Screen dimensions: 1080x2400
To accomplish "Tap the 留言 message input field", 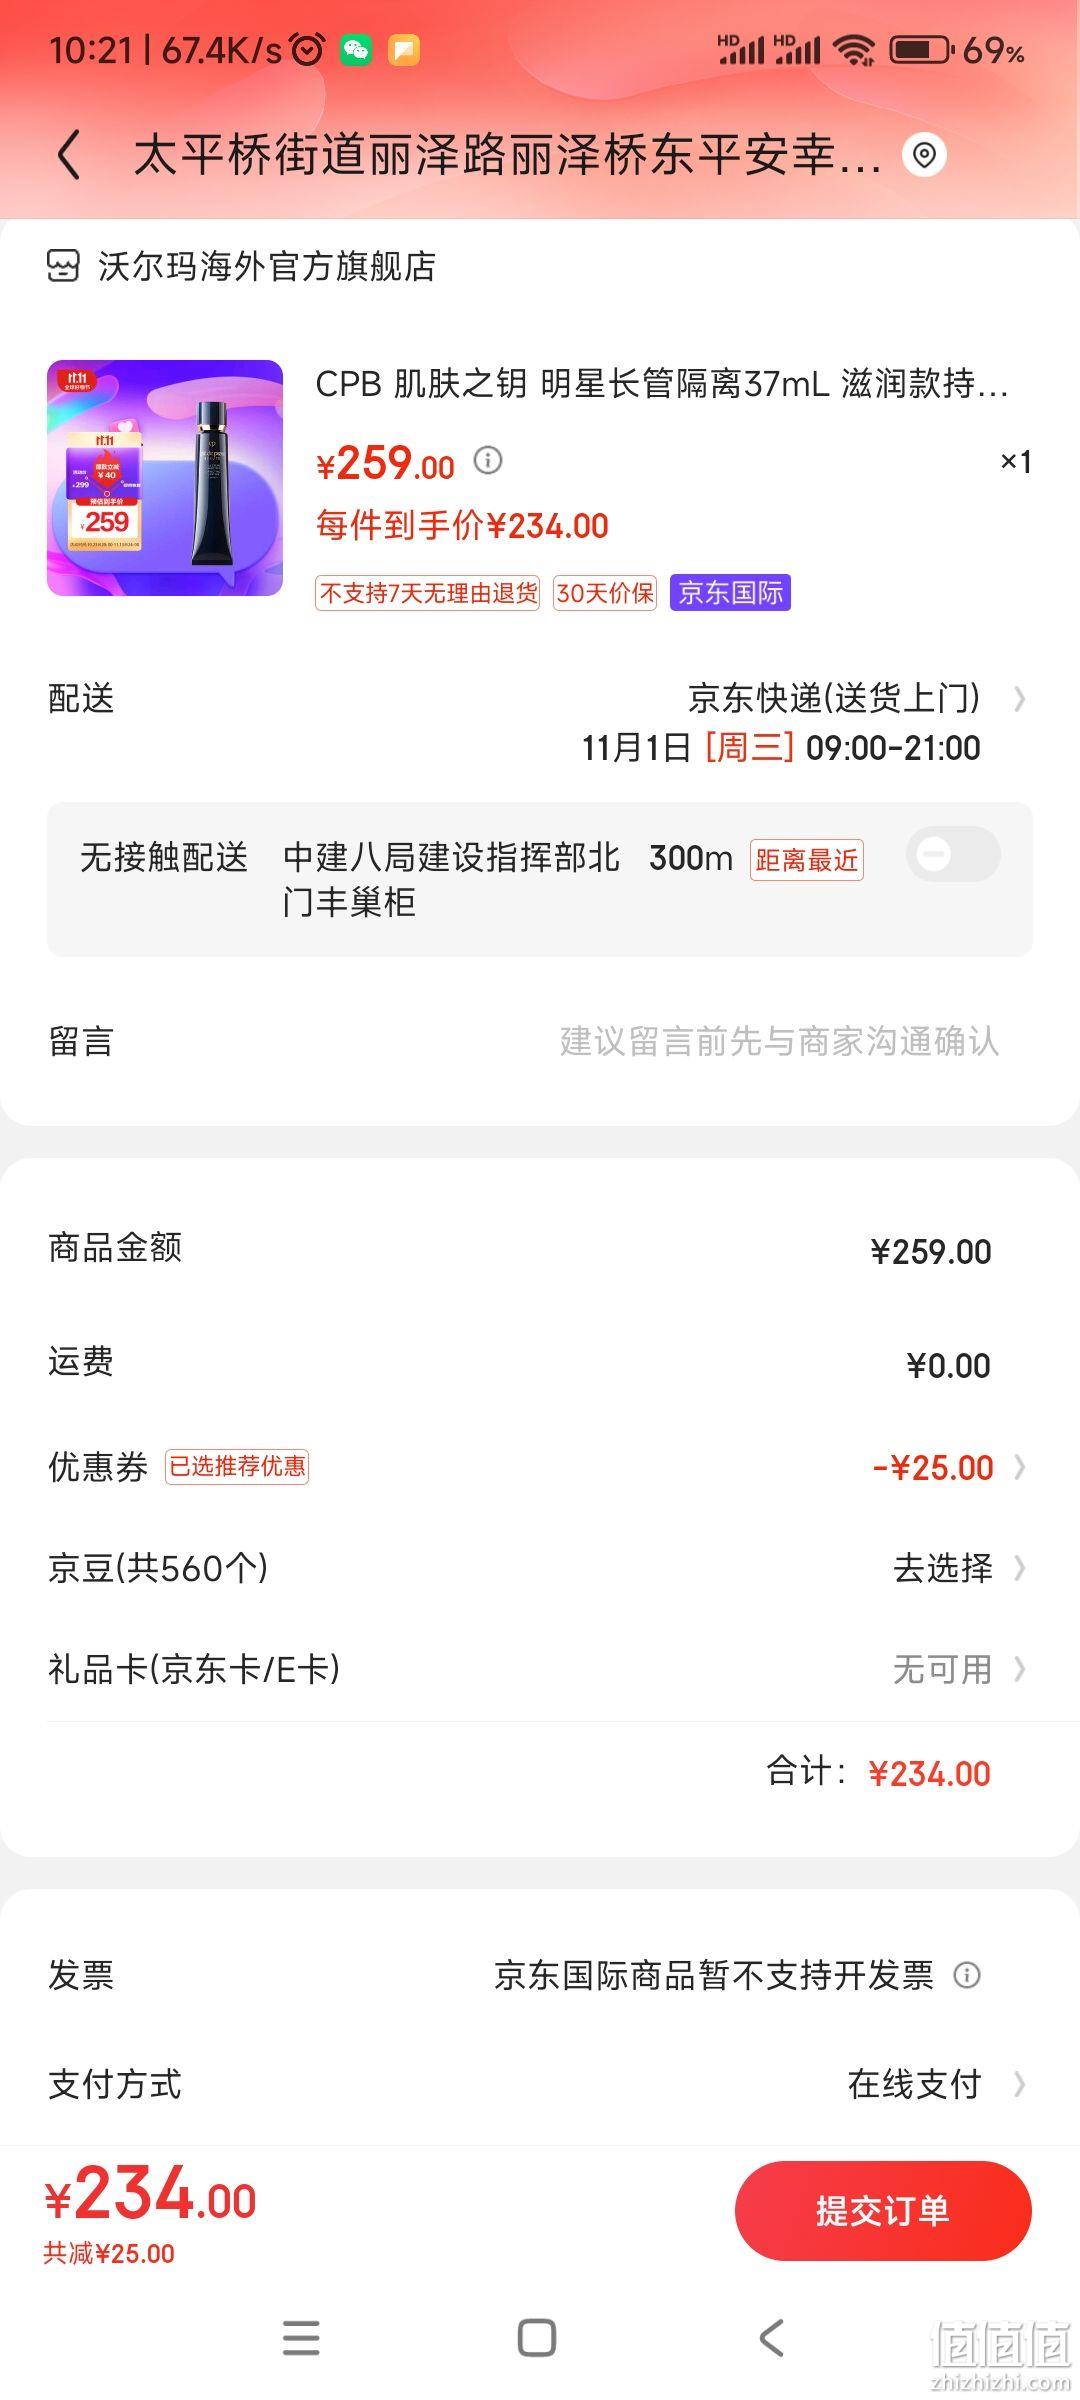I will point(540,1041).
